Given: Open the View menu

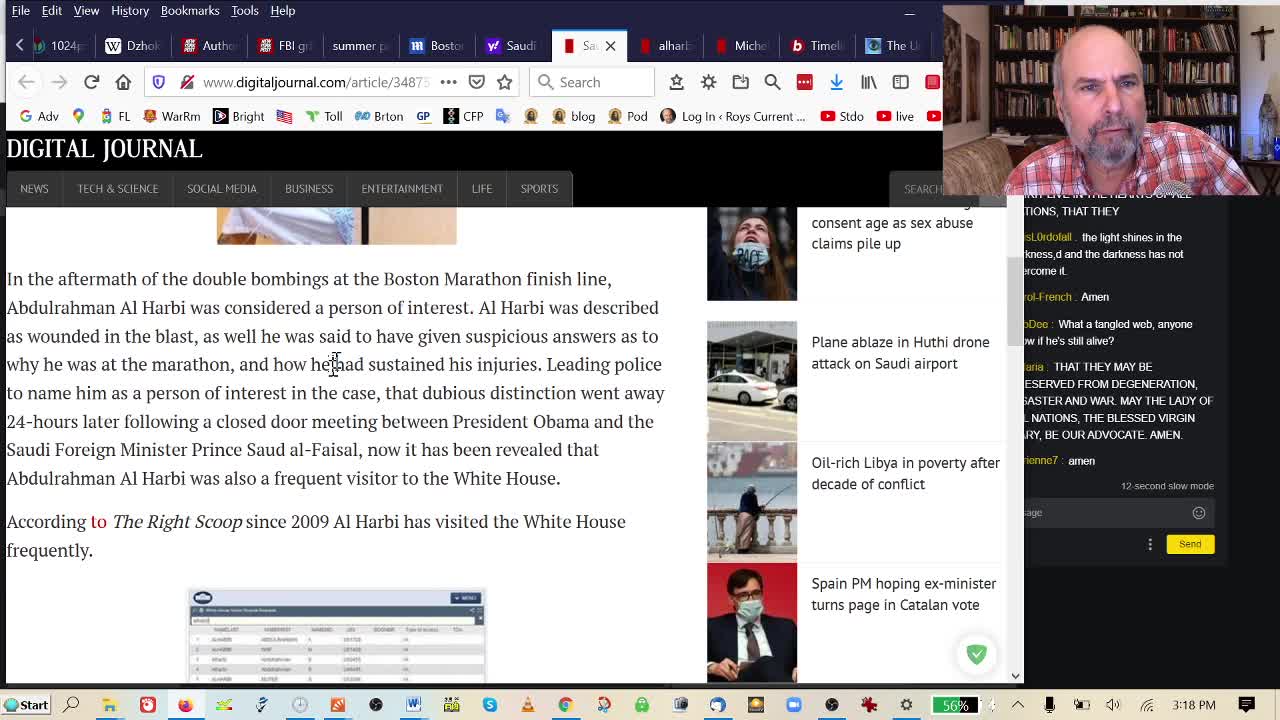Looking at the screenshot, I should (86, 11).
